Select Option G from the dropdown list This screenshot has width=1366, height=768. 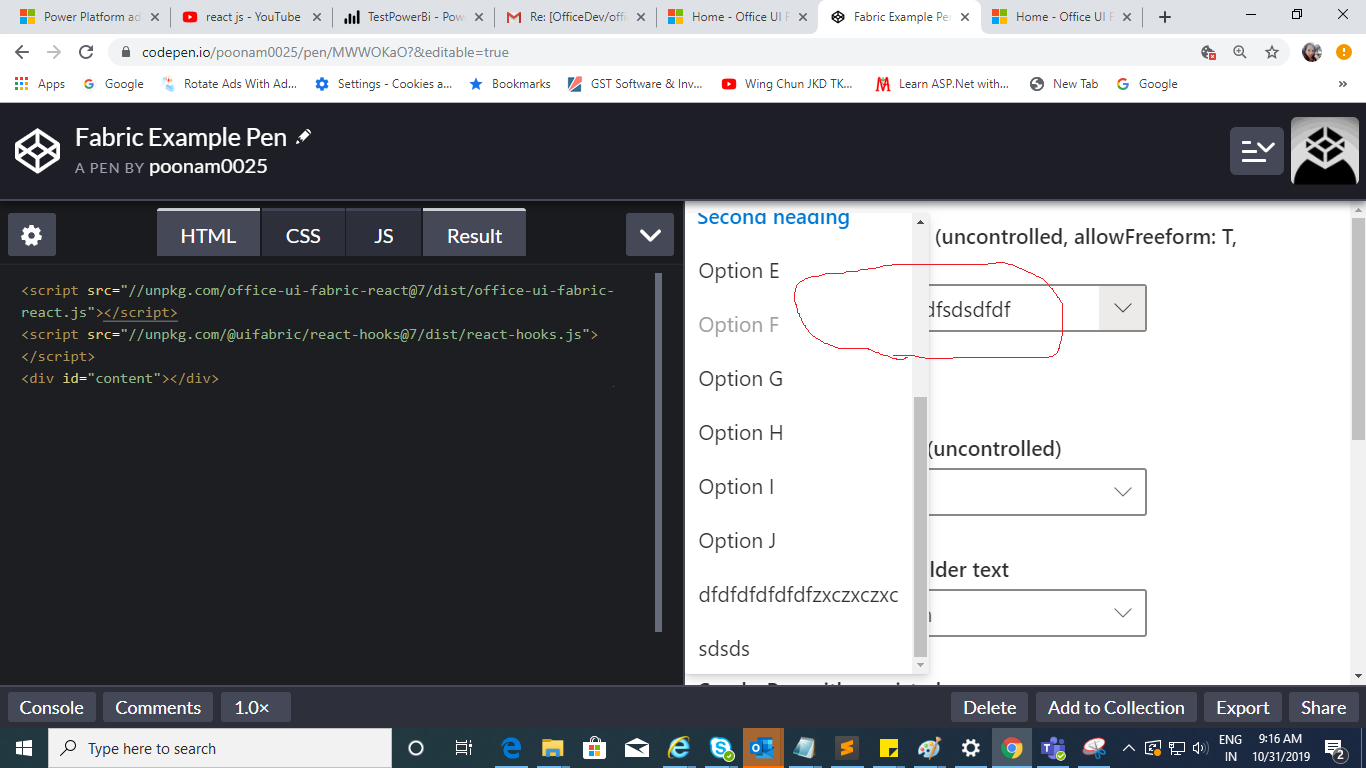click(x=739, y=378)
